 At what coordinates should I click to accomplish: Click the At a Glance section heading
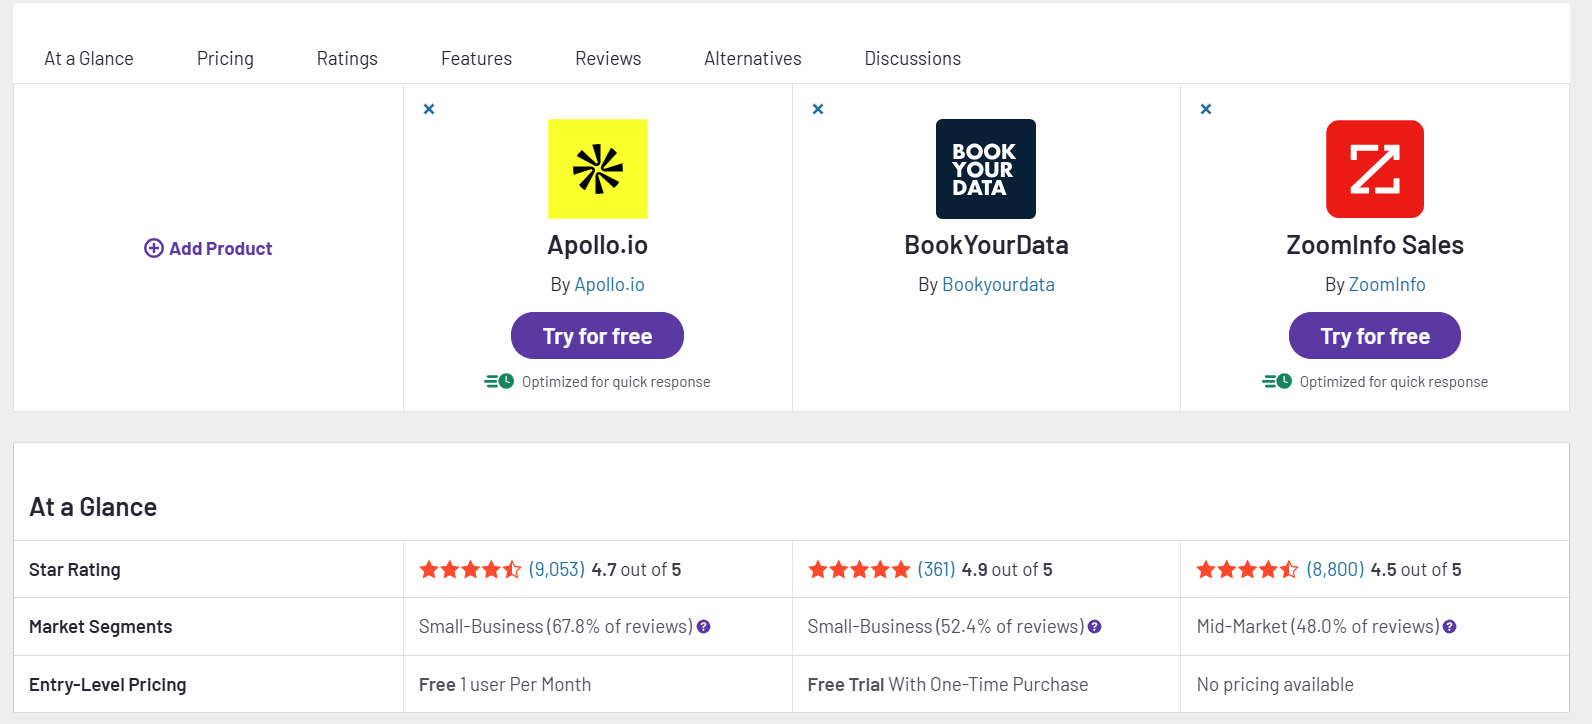coord(93,507)
